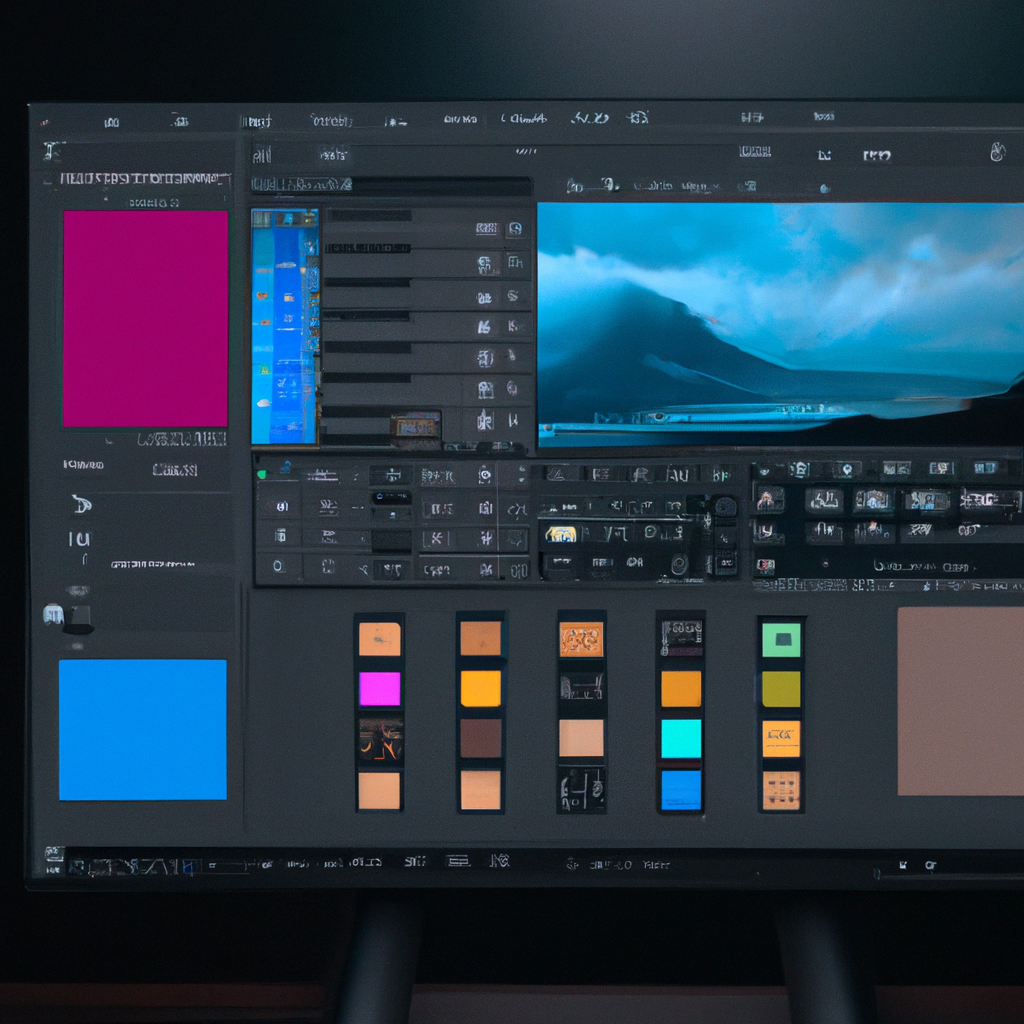Toggle the first layer row's right-side icon
Image resolution: width=1024 pixels, height=1024 pixels.
[514, 228]
